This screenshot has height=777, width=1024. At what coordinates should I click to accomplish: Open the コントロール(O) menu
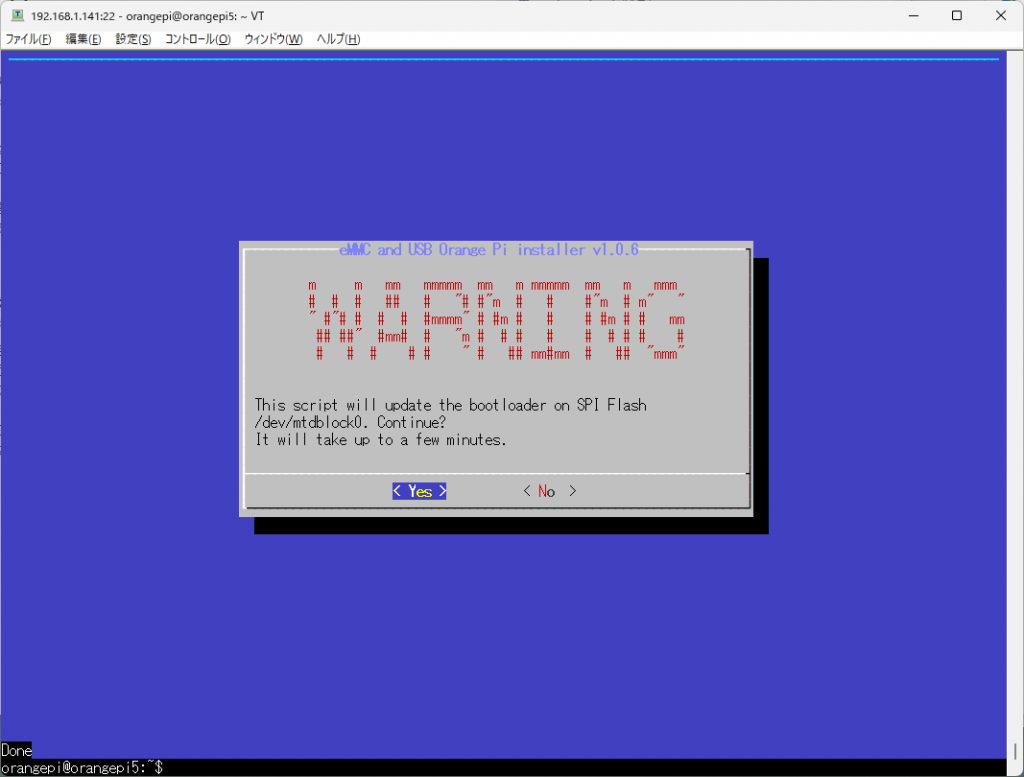point(197,39)
